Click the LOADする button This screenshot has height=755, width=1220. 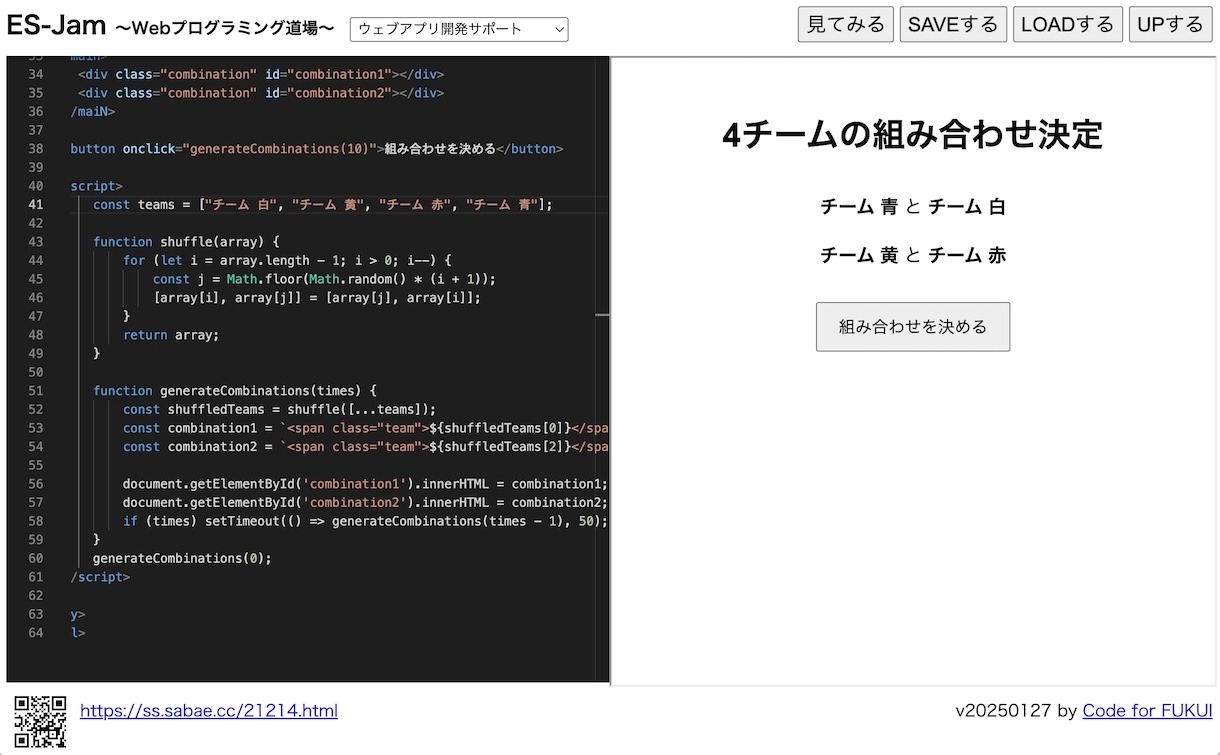pos(1067,25)
